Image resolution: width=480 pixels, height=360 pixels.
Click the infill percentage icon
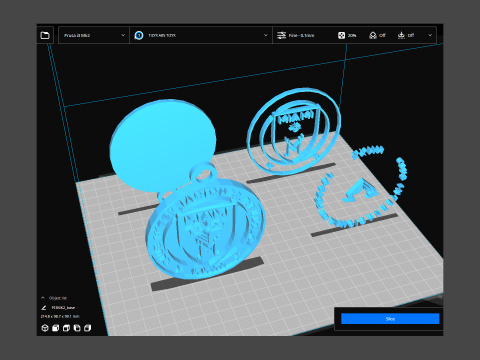tap(341, 35)
